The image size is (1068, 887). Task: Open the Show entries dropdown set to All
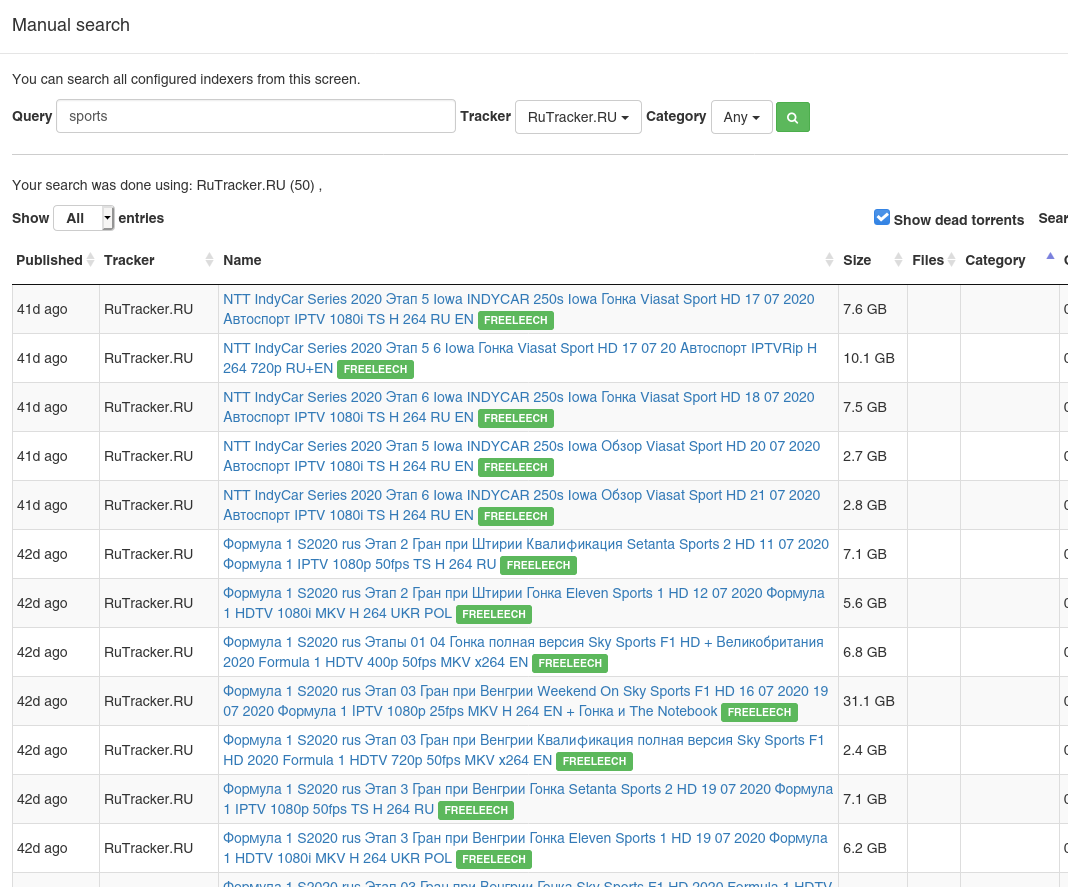coord(83,218)
